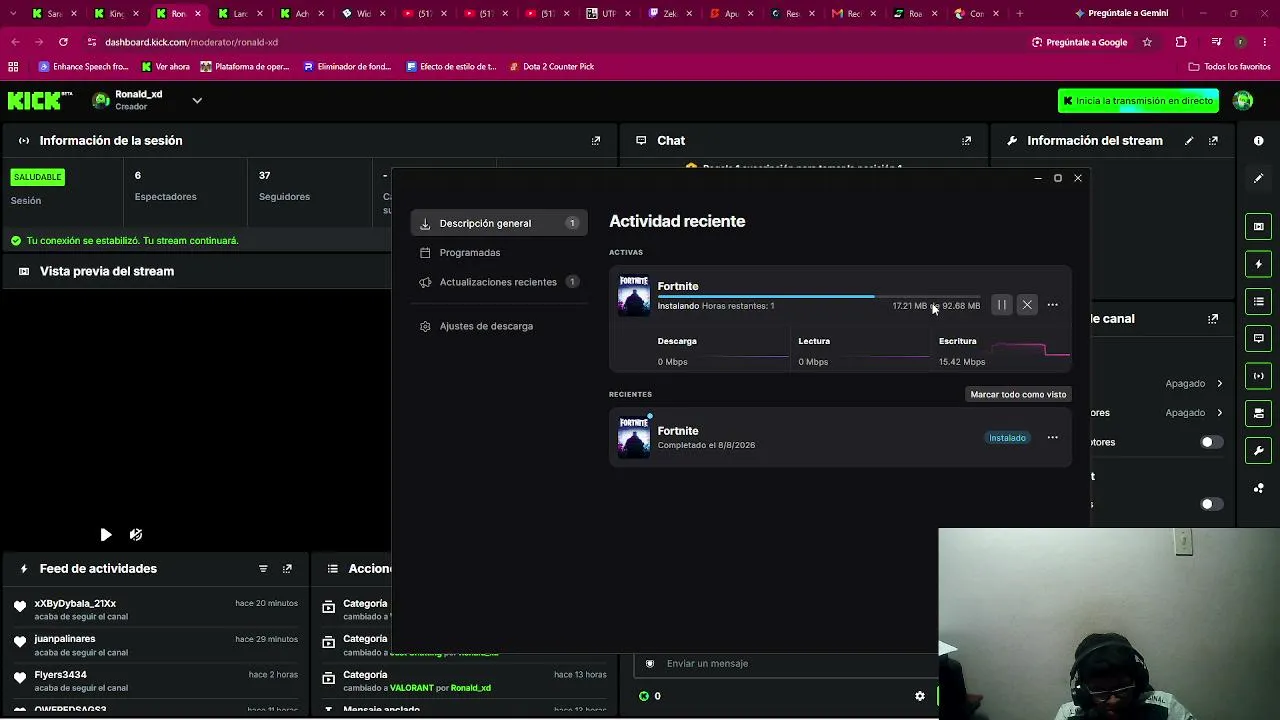Open Actualizaciones recientes section

(x=499, y=282)
